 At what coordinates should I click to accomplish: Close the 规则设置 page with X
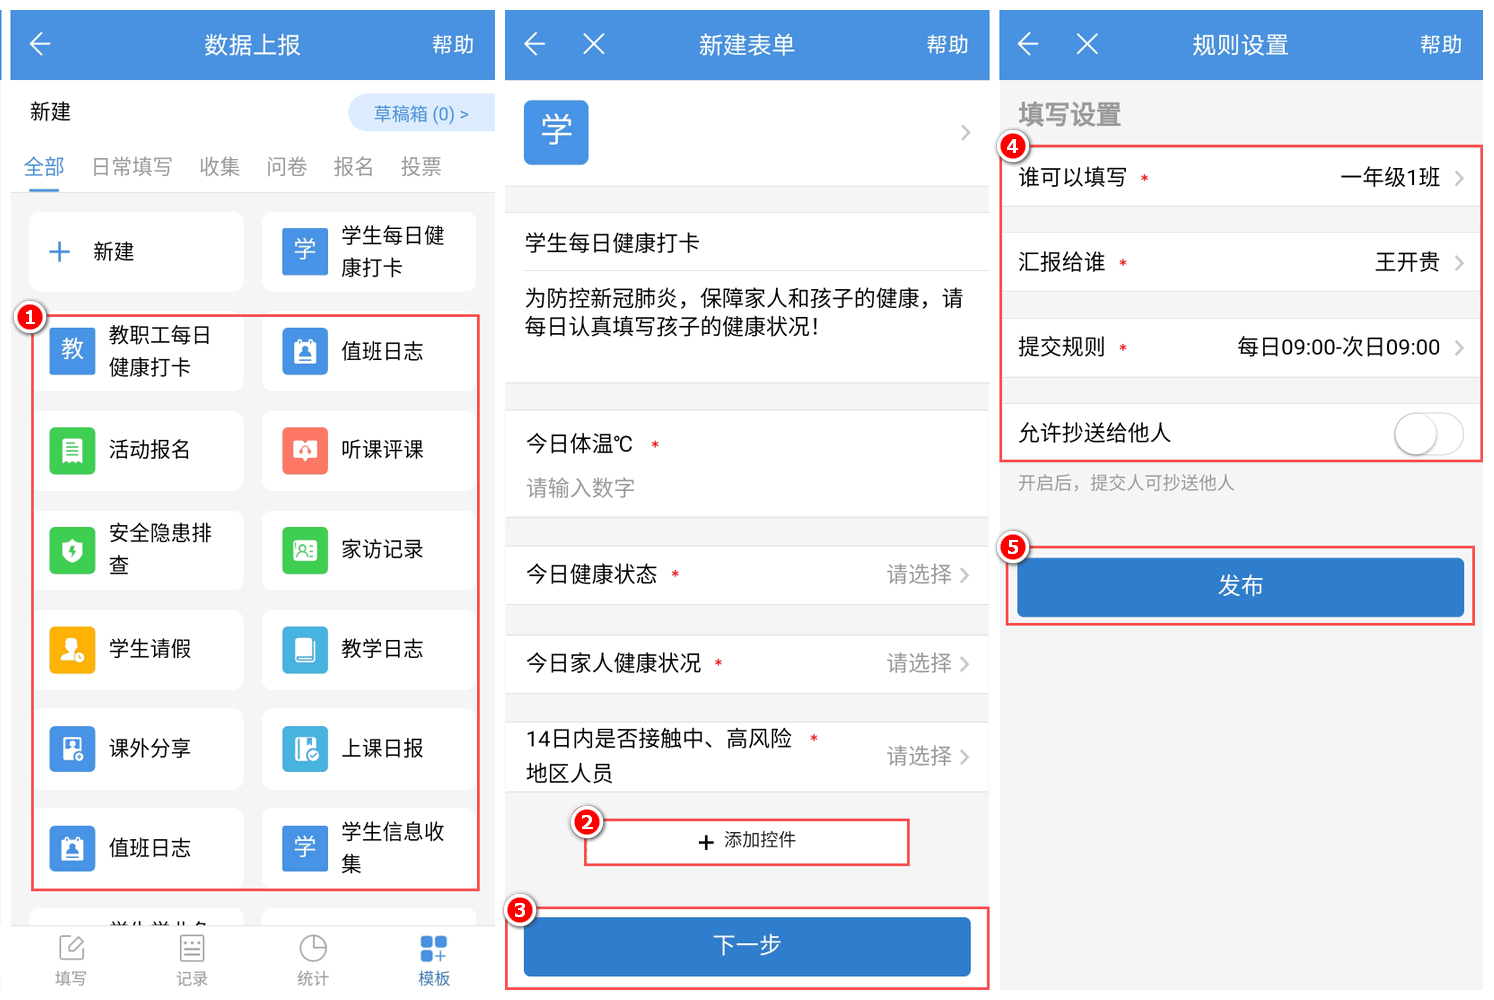click(1087, 44)
